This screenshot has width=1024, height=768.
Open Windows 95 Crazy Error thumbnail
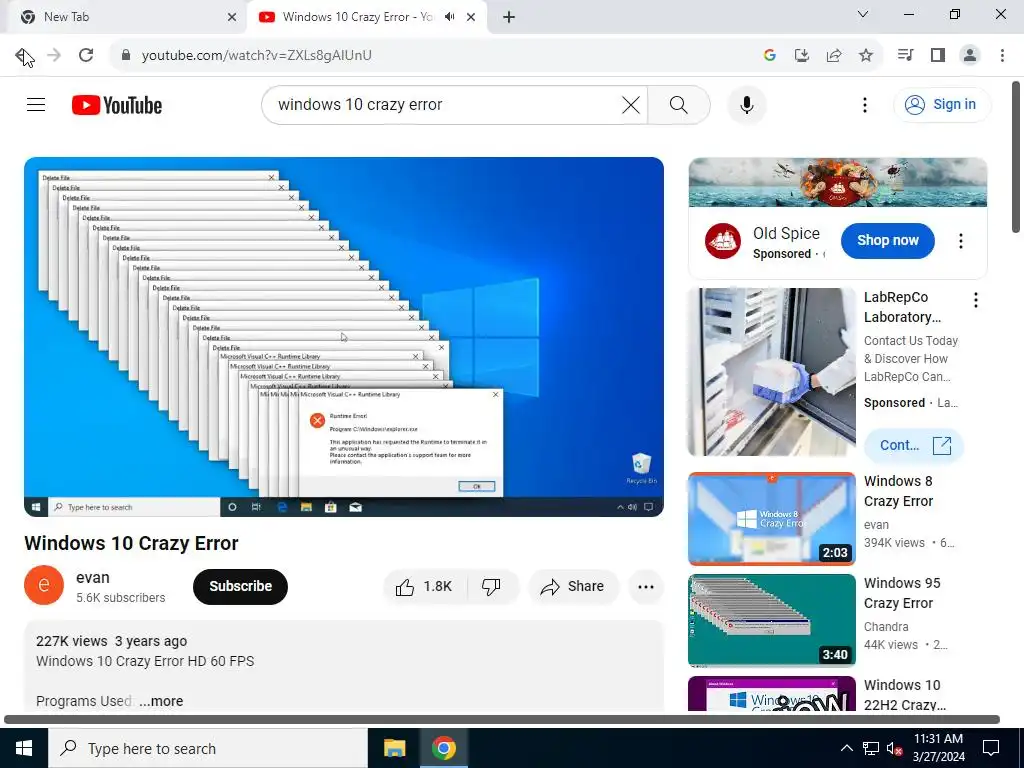tap(772, 620)
